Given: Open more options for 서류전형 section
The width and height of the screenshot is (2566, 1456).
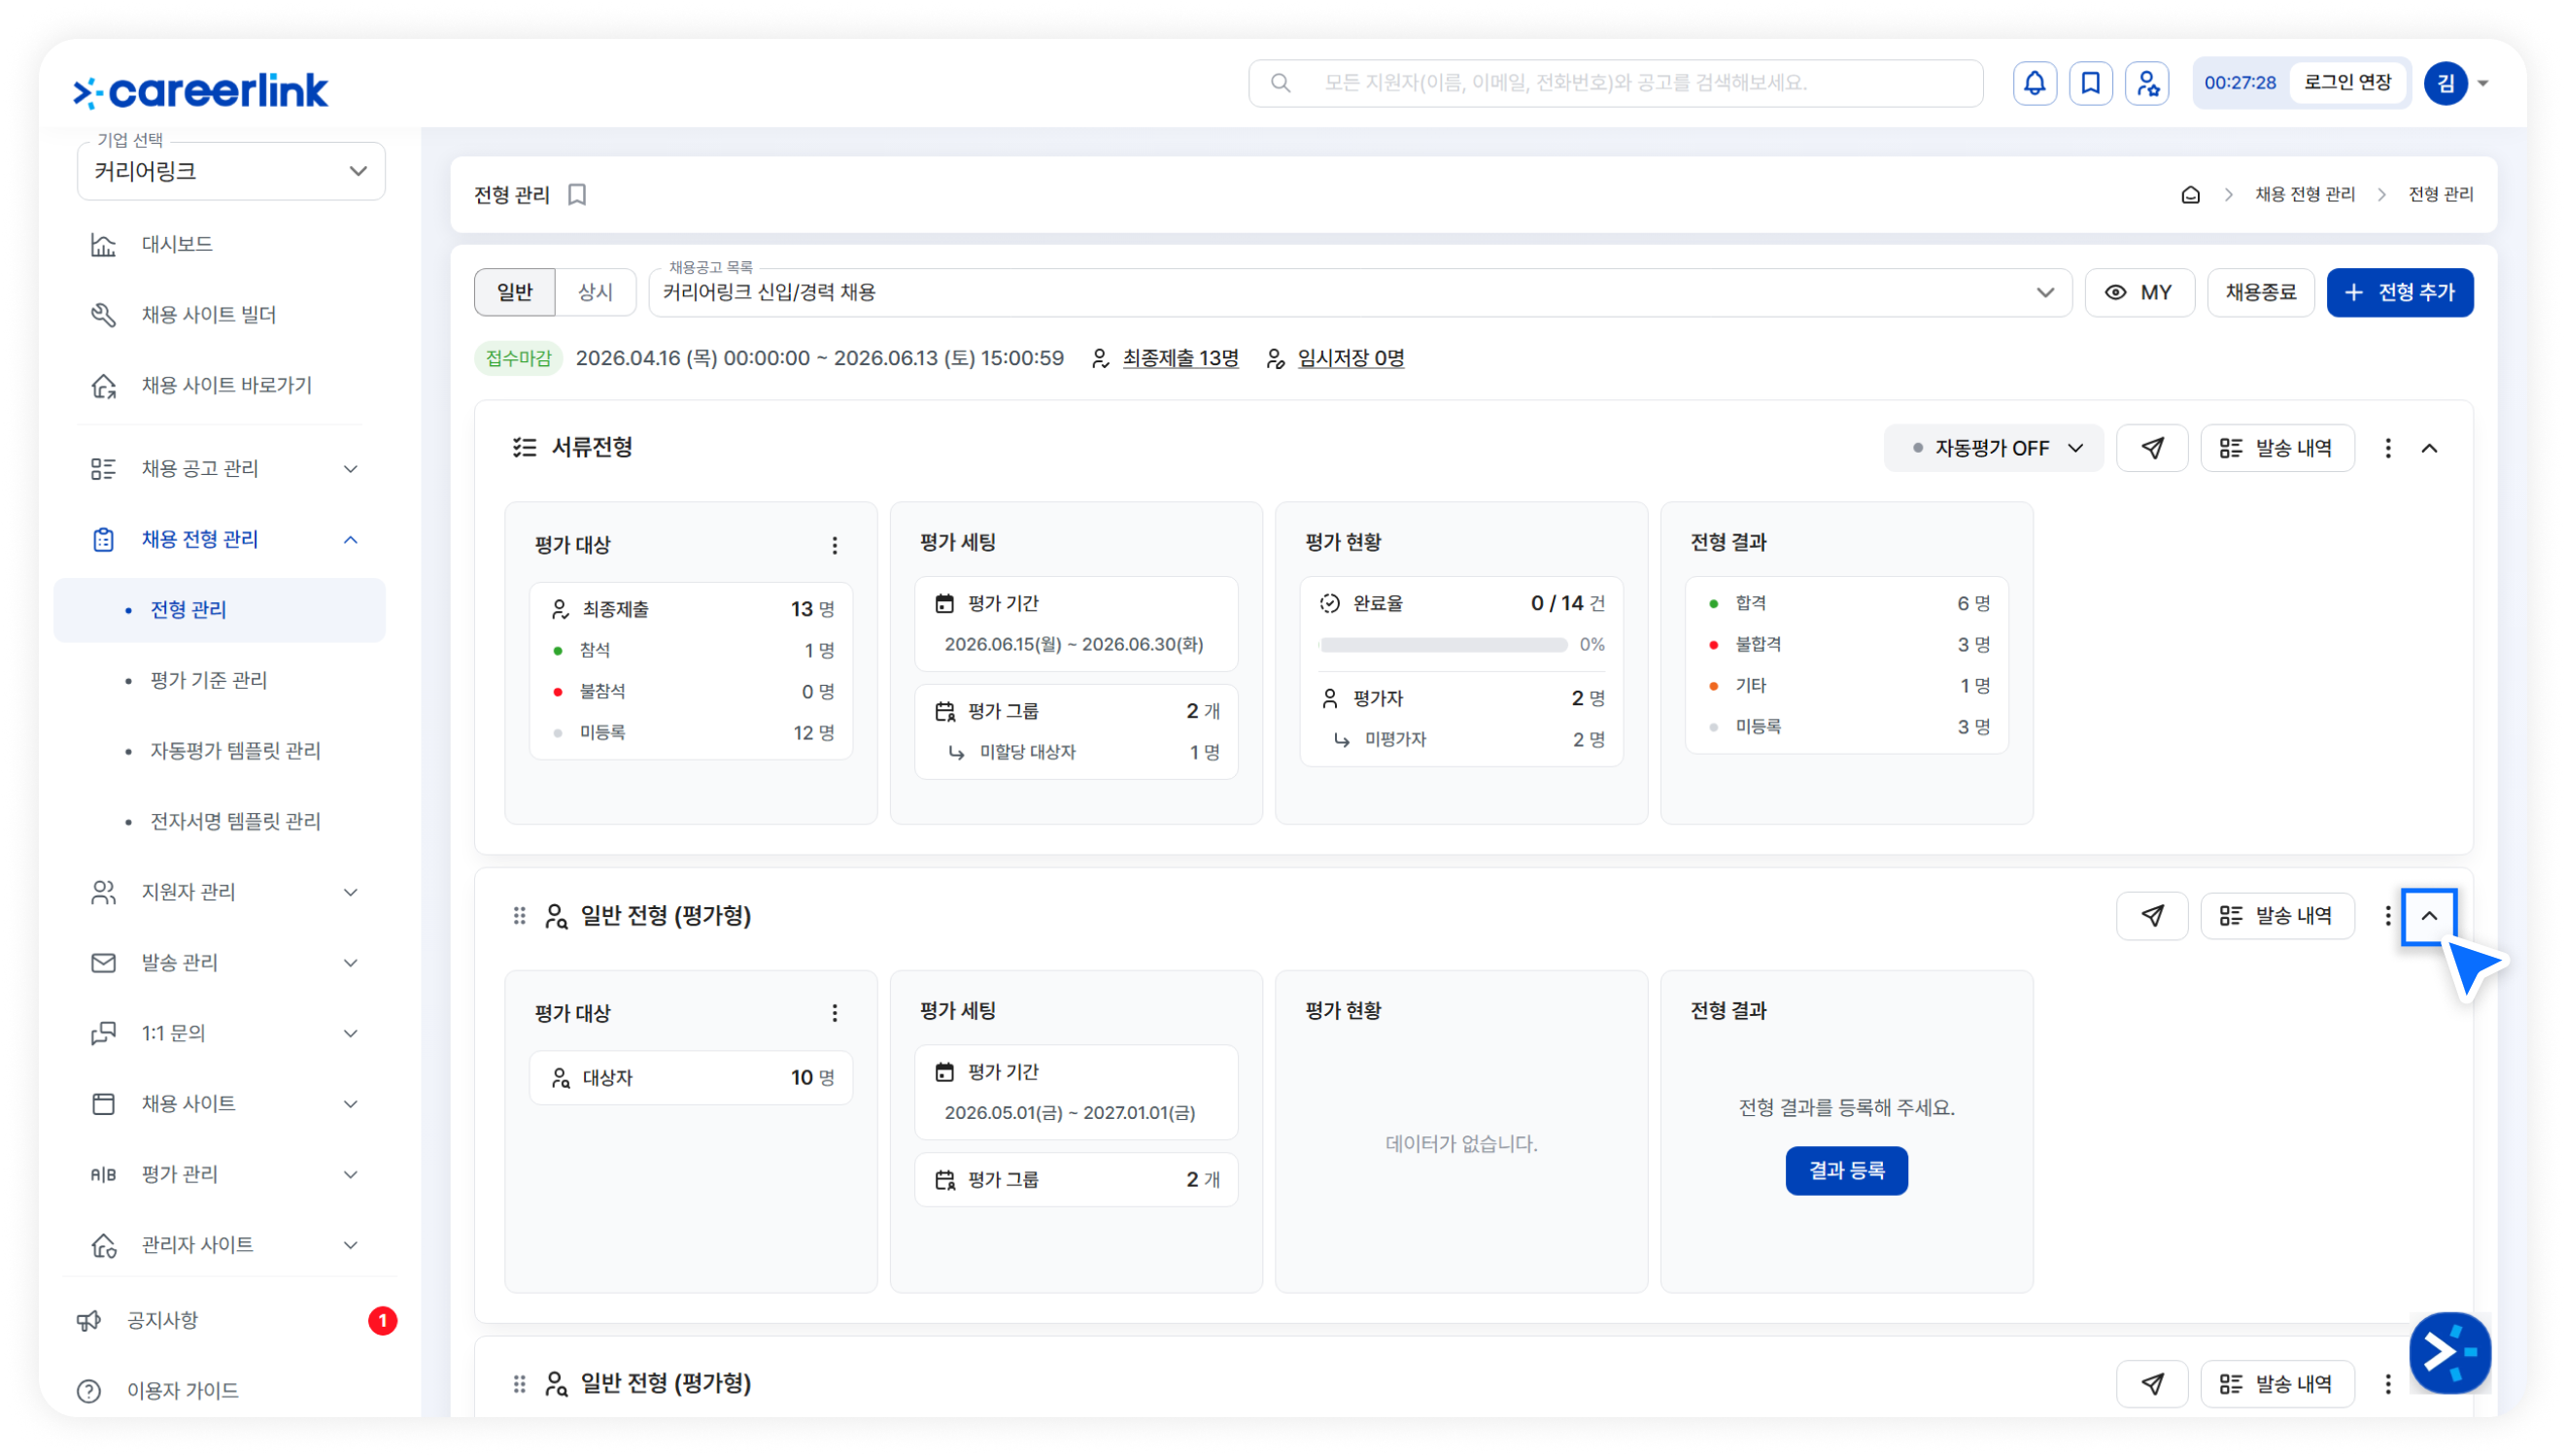Looking at the screenshot, I should tap(2388, 448).
